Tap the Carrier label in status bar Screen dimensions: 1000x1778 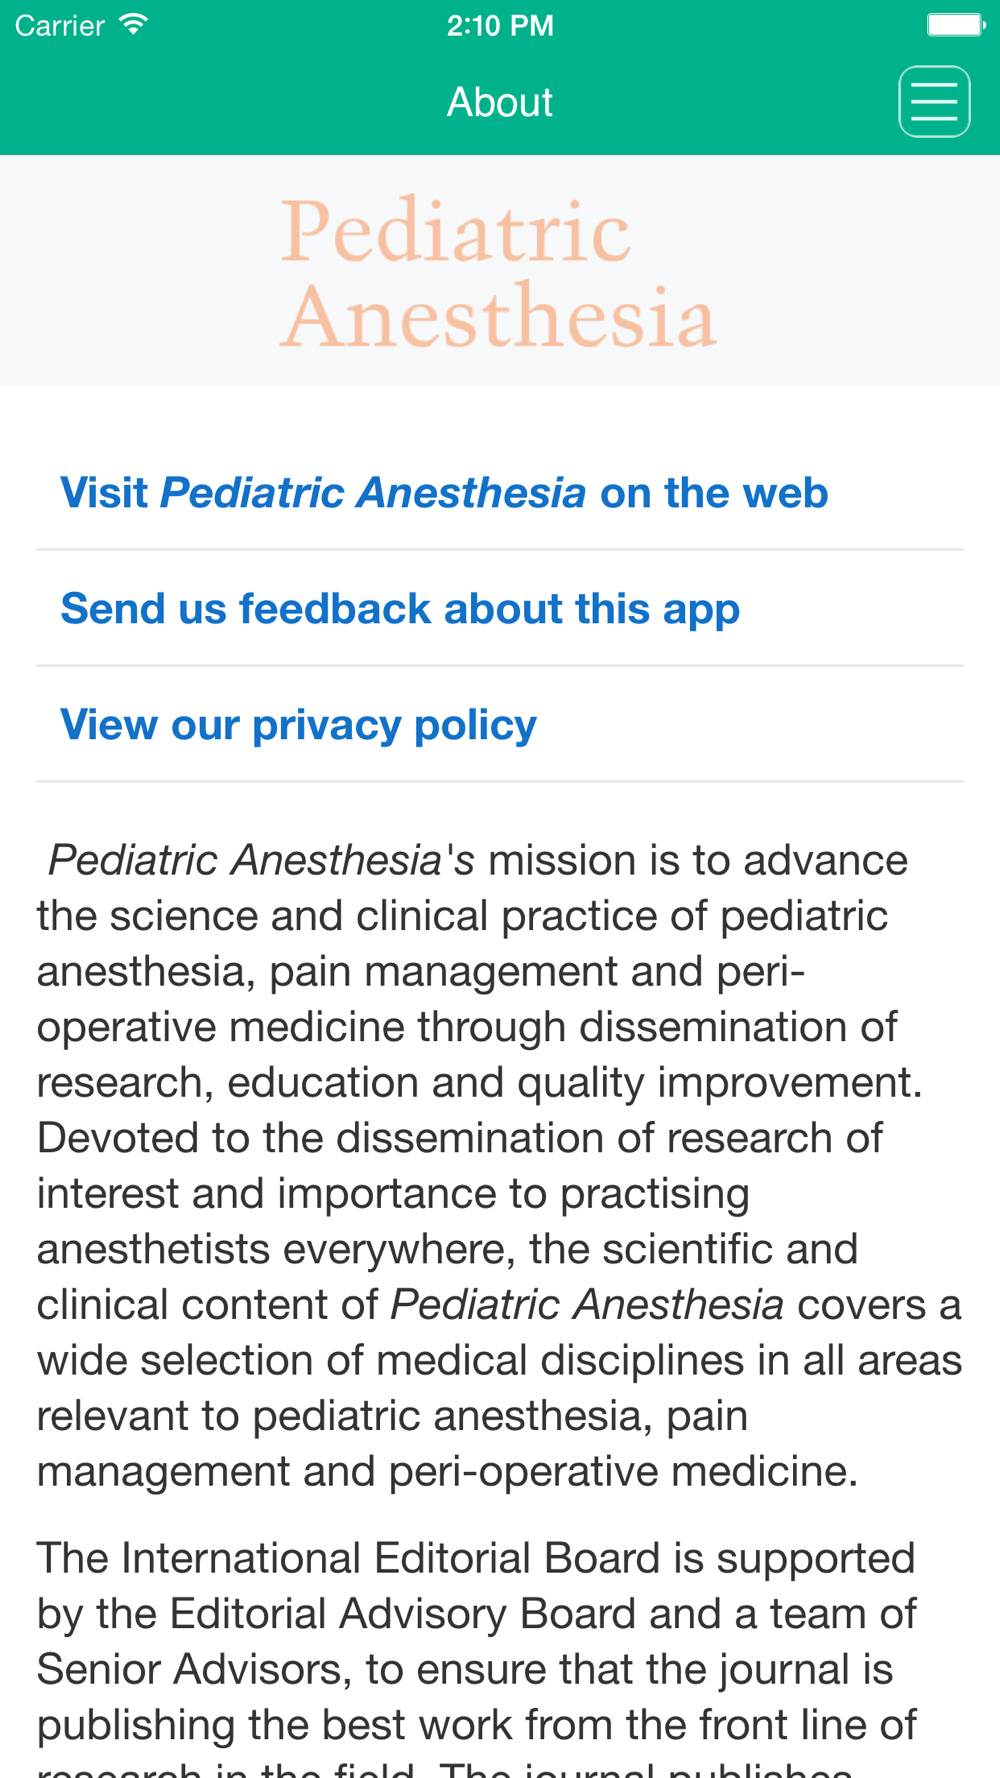pyautogui.click(x=60, y=25)
